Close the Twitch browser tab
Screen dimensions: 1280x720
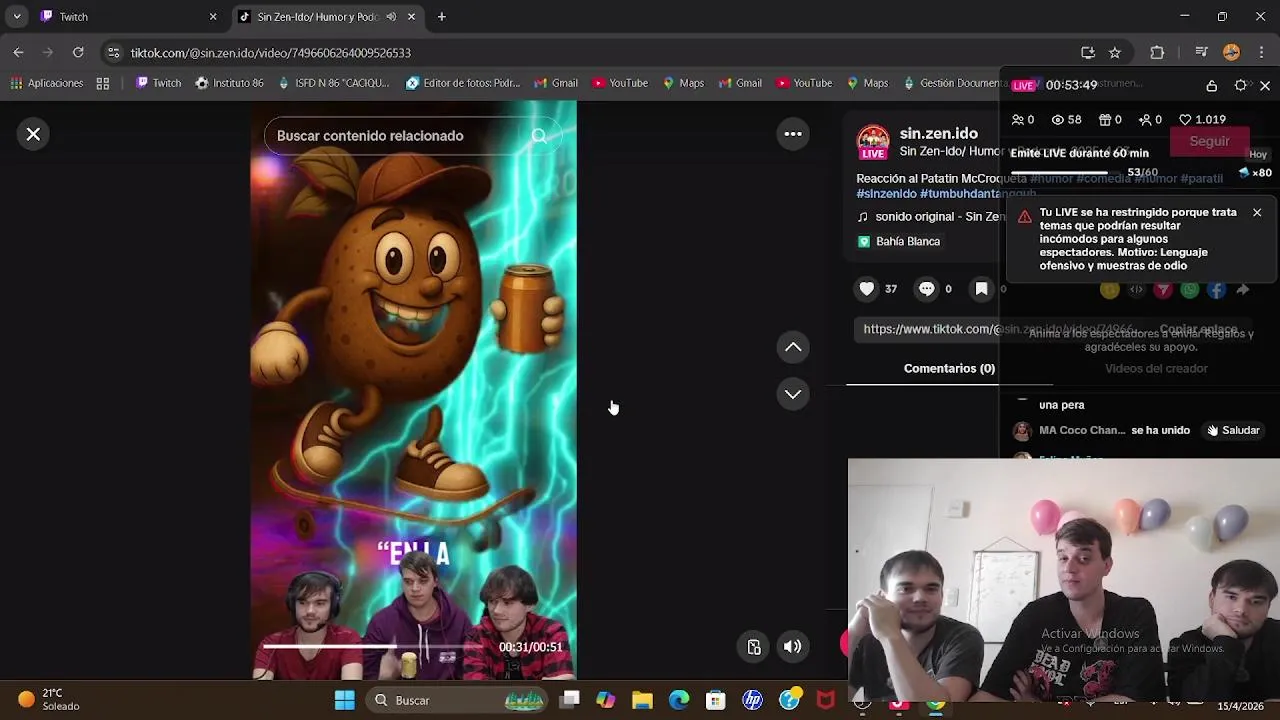point(212,17)
